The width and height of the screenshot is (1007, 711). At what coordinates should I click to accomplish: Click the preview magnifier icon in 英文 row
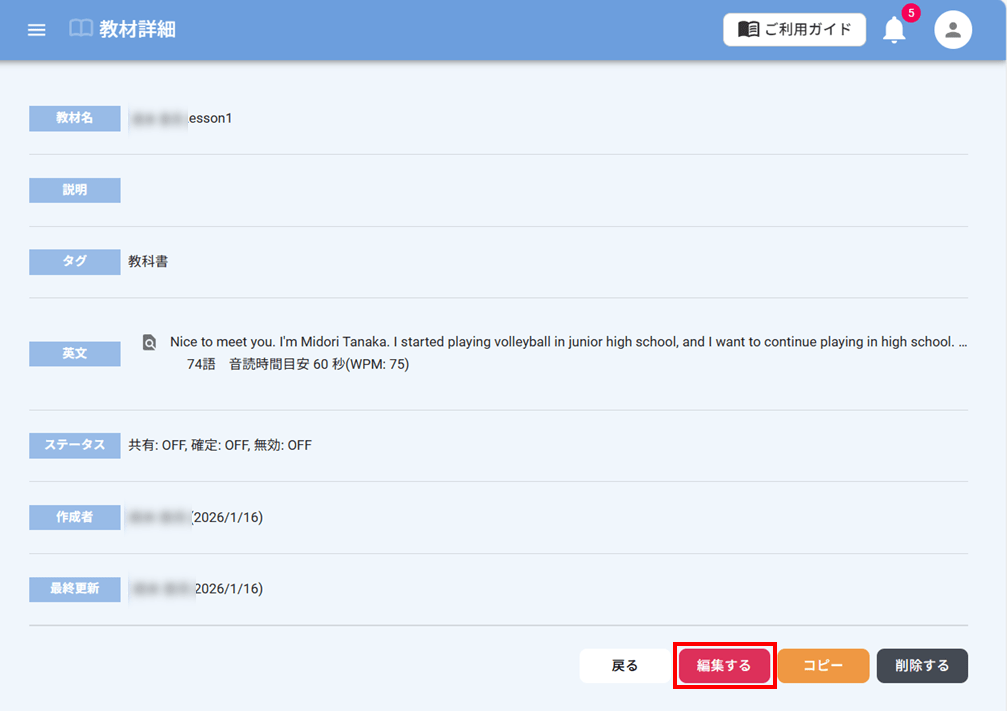click(149, 342)
